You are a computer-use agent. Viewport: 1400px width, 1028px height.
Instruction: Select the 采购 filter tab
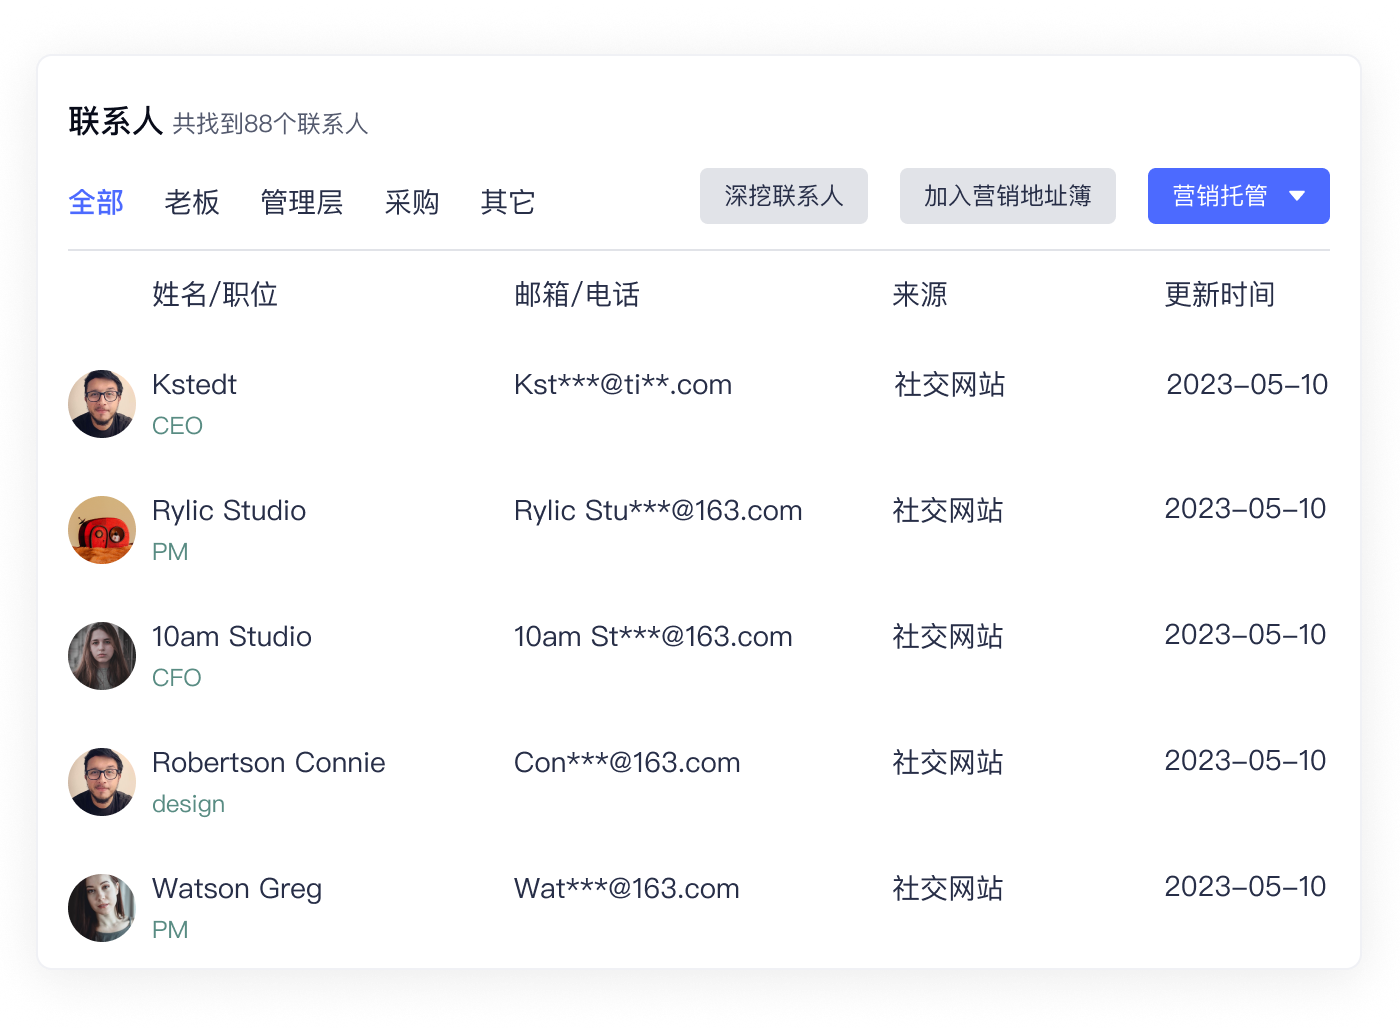click(x=412, y=202)
